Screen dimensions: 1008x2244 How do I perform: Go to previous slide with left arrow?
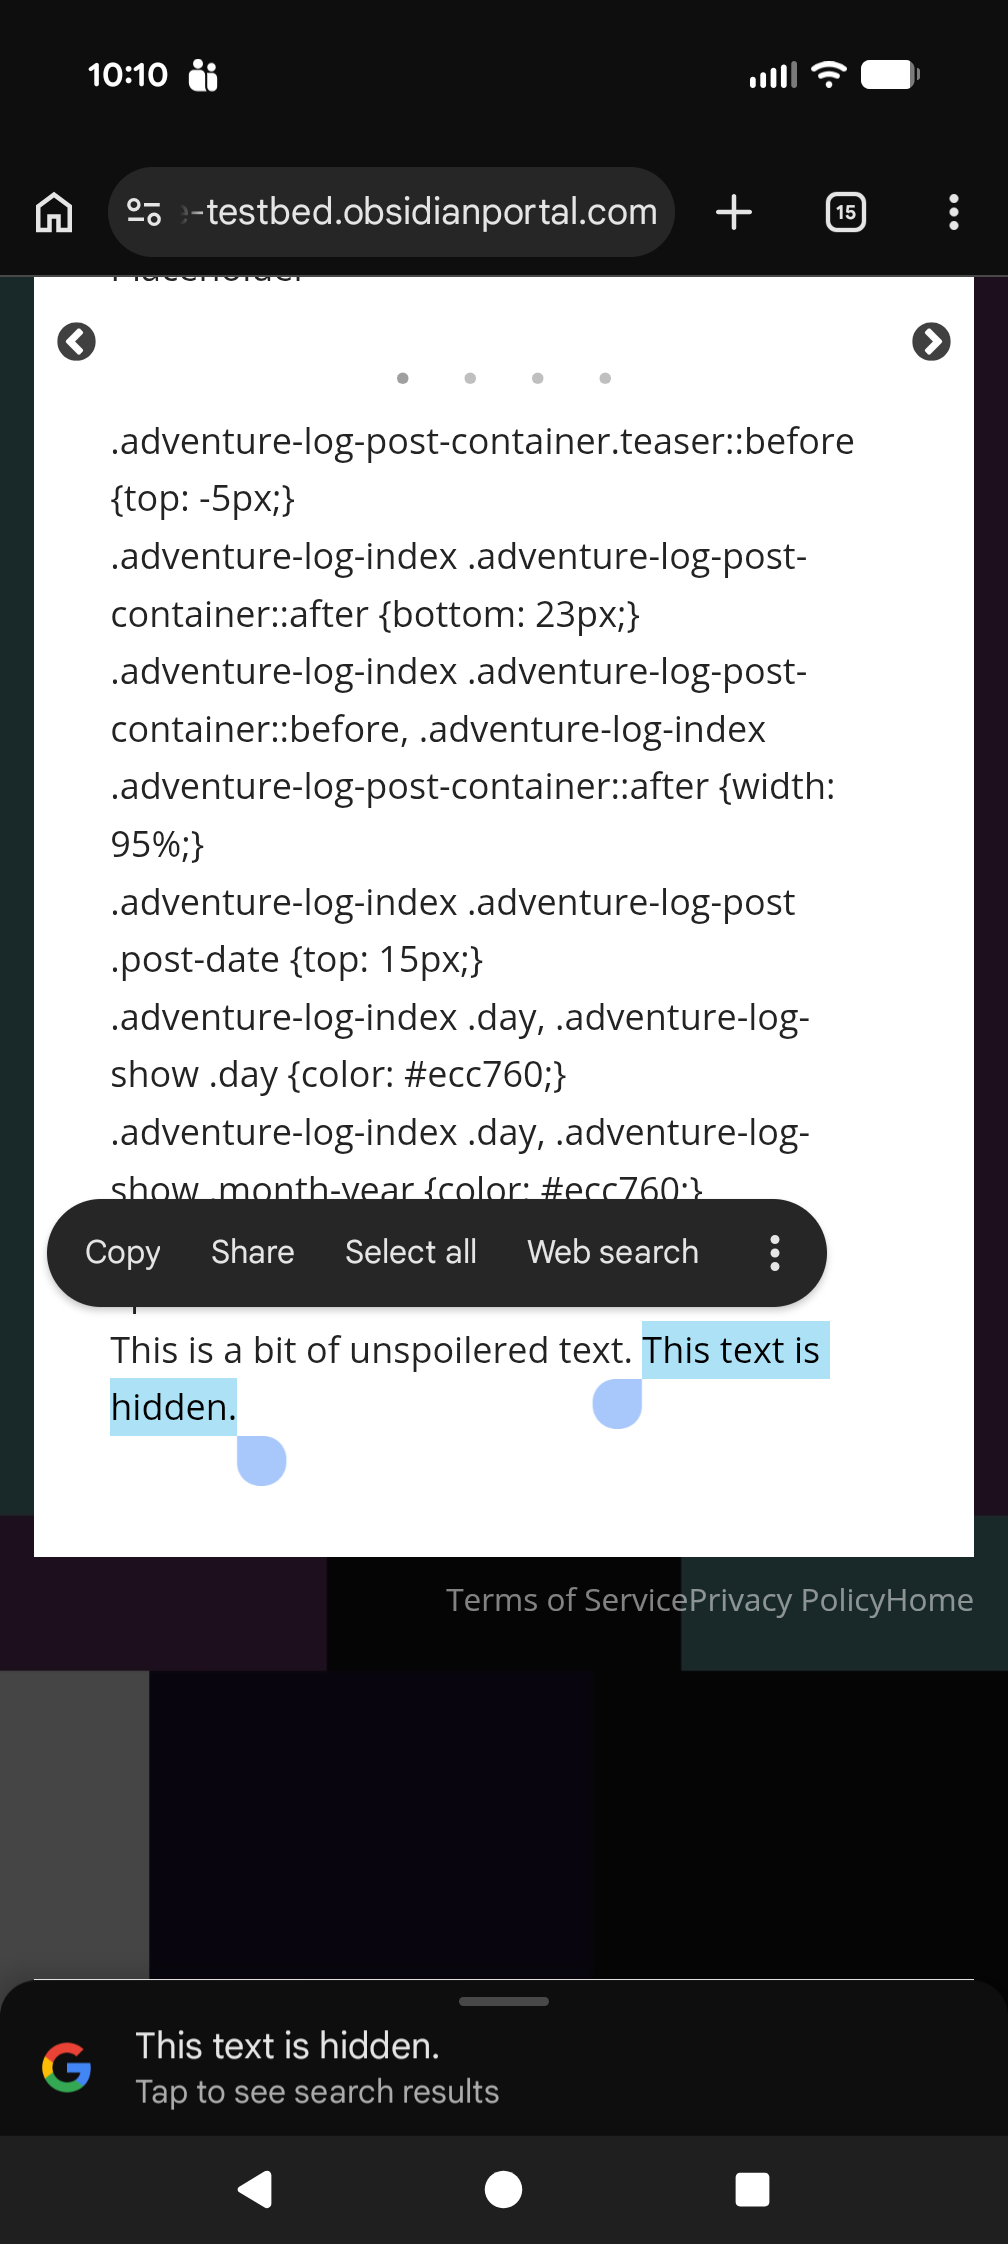pos(77,342)
